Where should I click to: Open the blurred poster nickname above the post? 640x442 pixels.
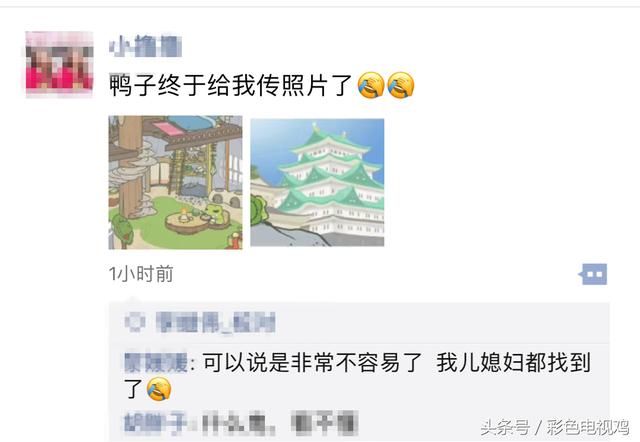(145, 46)
